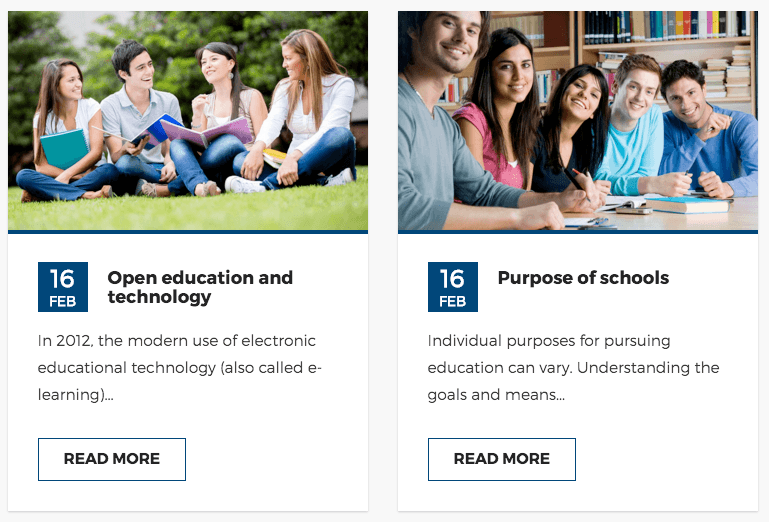Open the students at library table photo
This screenshot has height=522, width=769.
click(x=578, y=120)
